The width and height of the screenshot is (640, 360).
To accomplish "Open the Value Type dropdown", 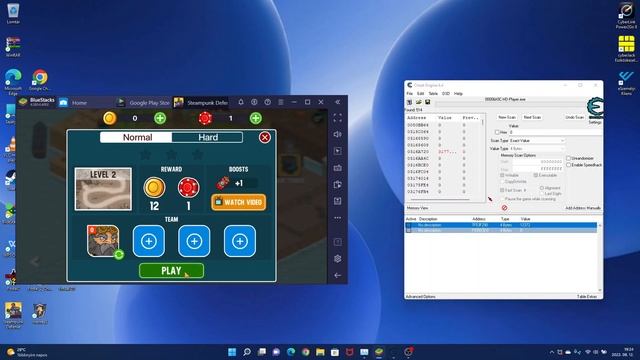I will coord(537,149).
